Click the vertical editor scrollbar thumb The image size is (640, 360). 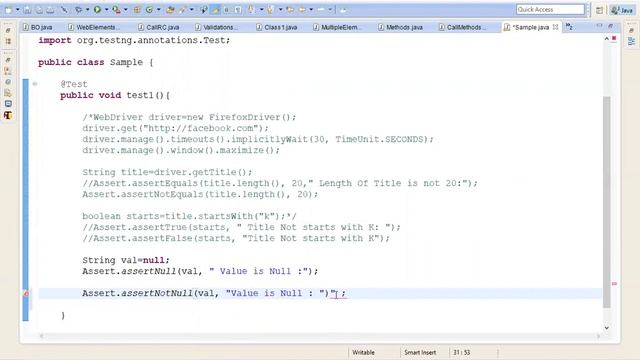607,202
